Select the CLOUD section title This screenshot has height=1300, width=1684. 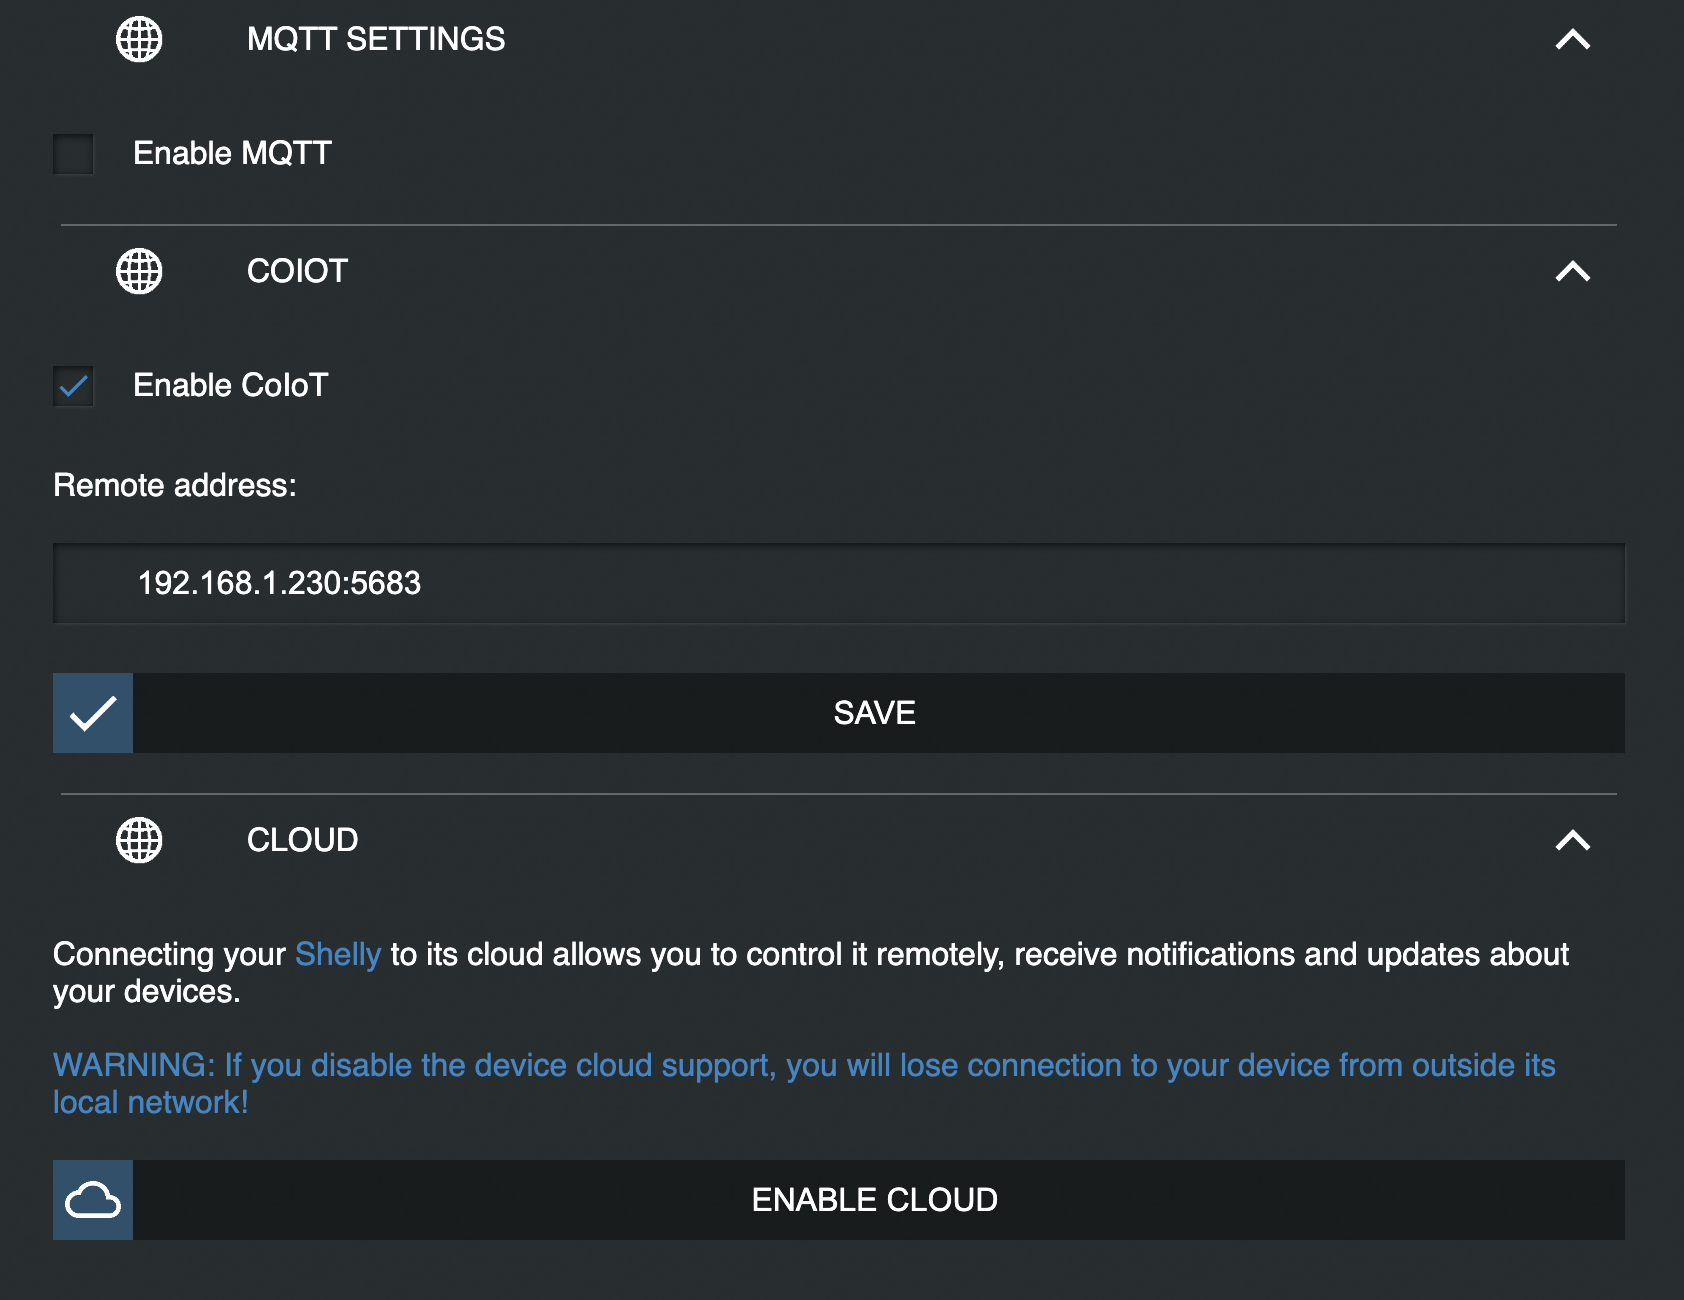pyautogui.click(x=303, y=841)
